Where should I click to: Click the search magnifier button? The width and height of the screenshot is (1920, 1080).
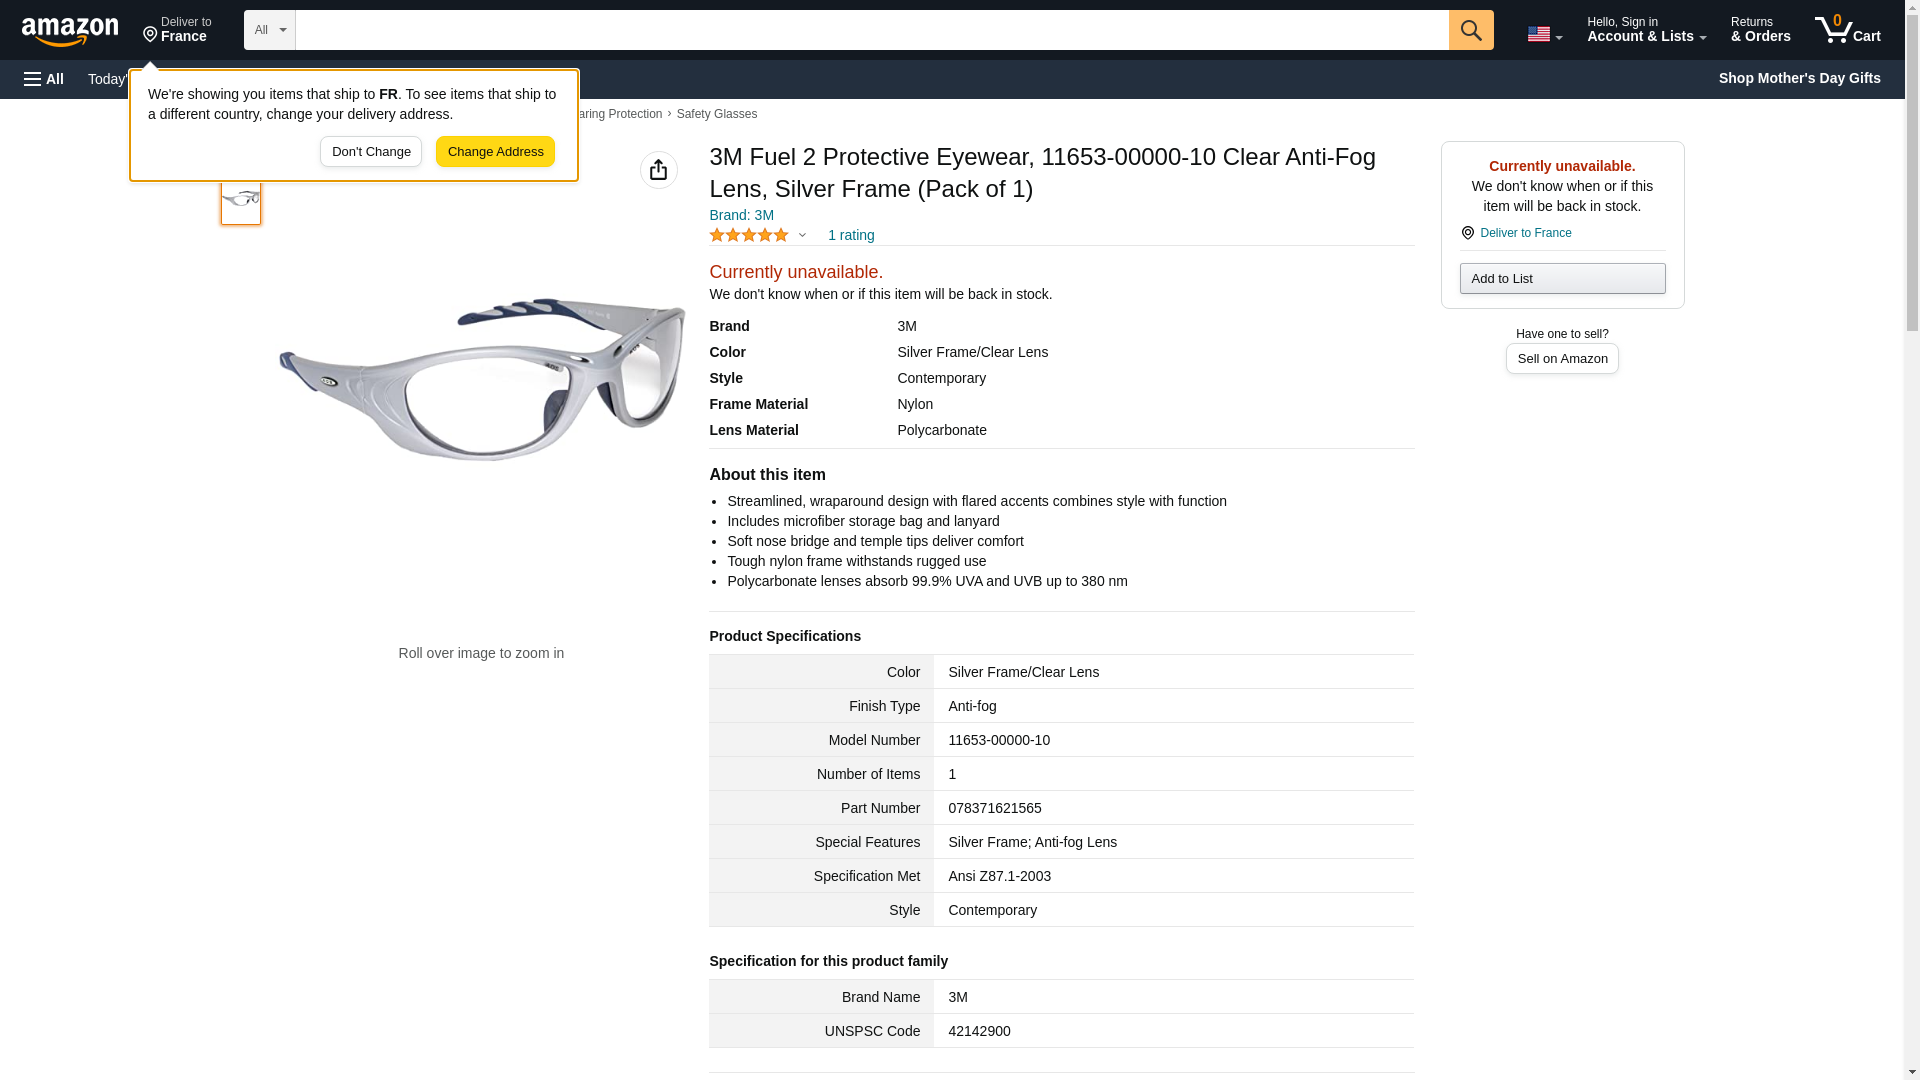(x=1470, y=30)
